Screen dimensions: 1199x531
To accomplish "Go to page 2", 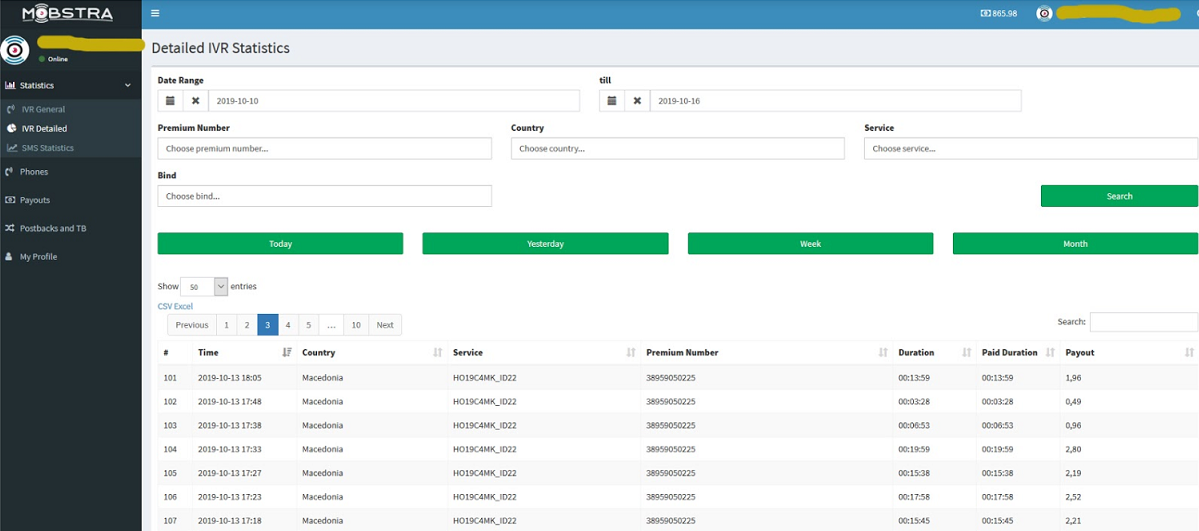I will tap(247, 325).
